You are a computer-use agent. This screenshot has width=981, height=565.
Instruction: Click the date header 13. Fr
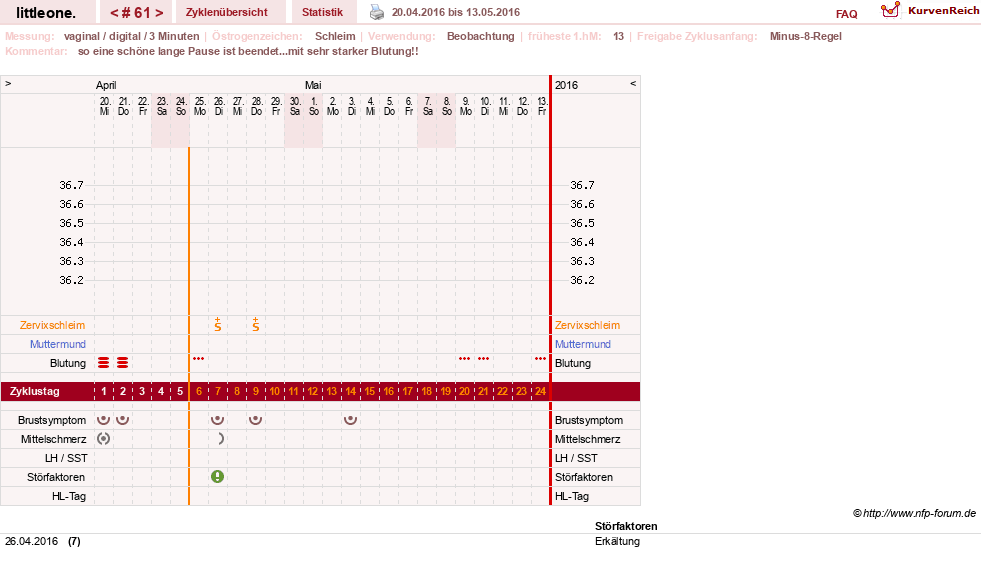[x=542, y=106]
